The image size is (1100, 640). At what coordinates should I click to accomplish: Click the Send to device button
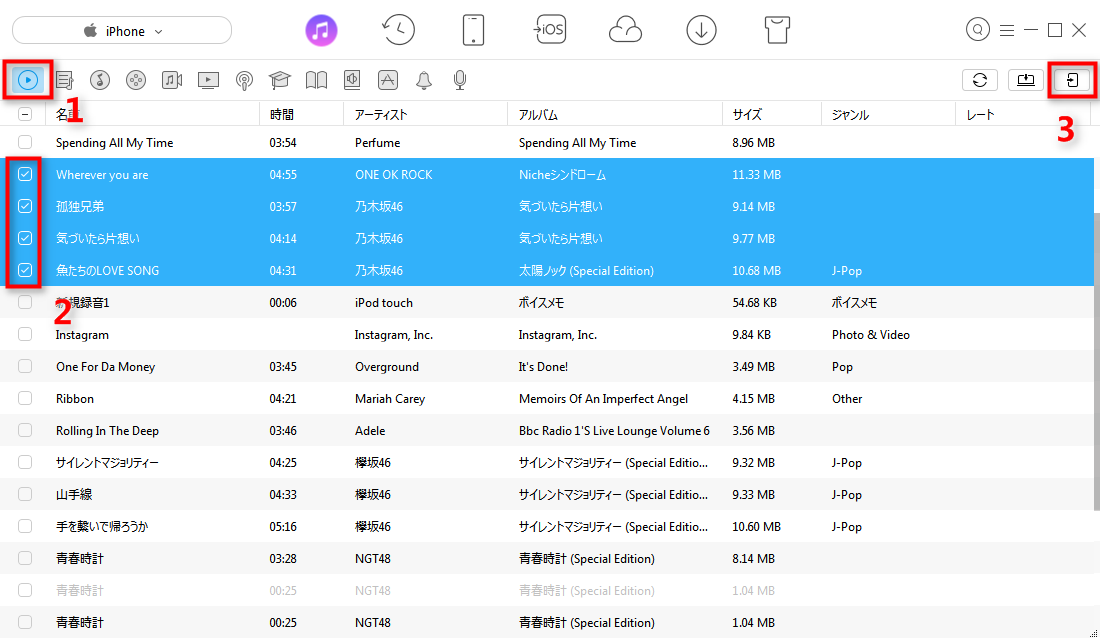(1072, 80)
